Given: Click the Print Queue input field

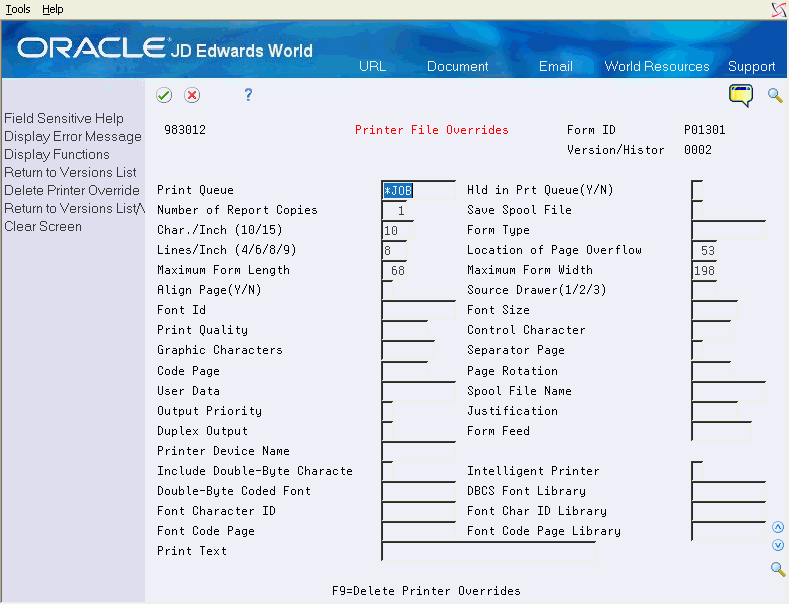Looking at the screenshot, I should click(419, 190).
